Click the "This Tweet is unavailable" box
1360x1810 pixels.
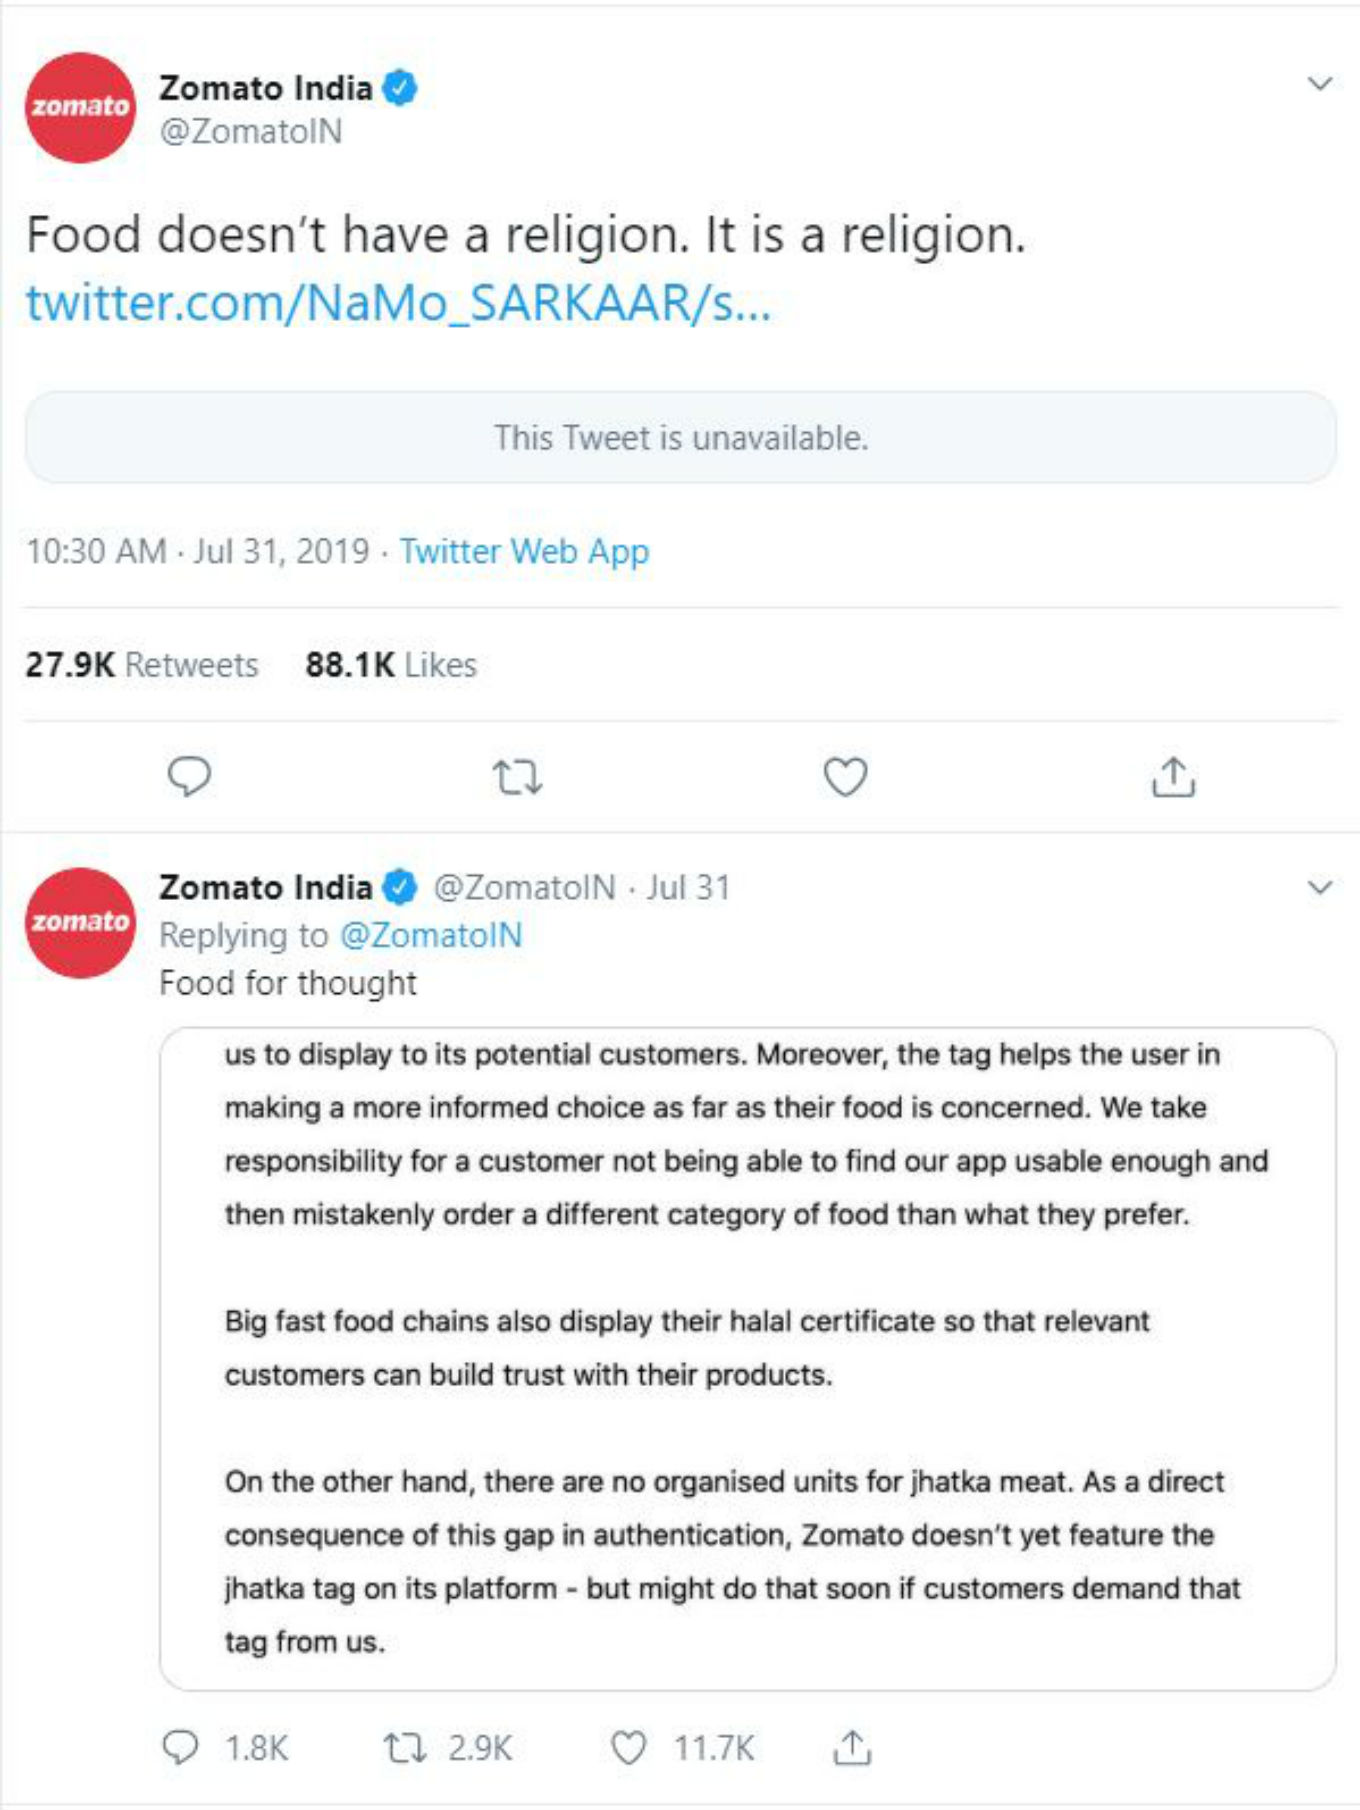click(x=680, y=435)
